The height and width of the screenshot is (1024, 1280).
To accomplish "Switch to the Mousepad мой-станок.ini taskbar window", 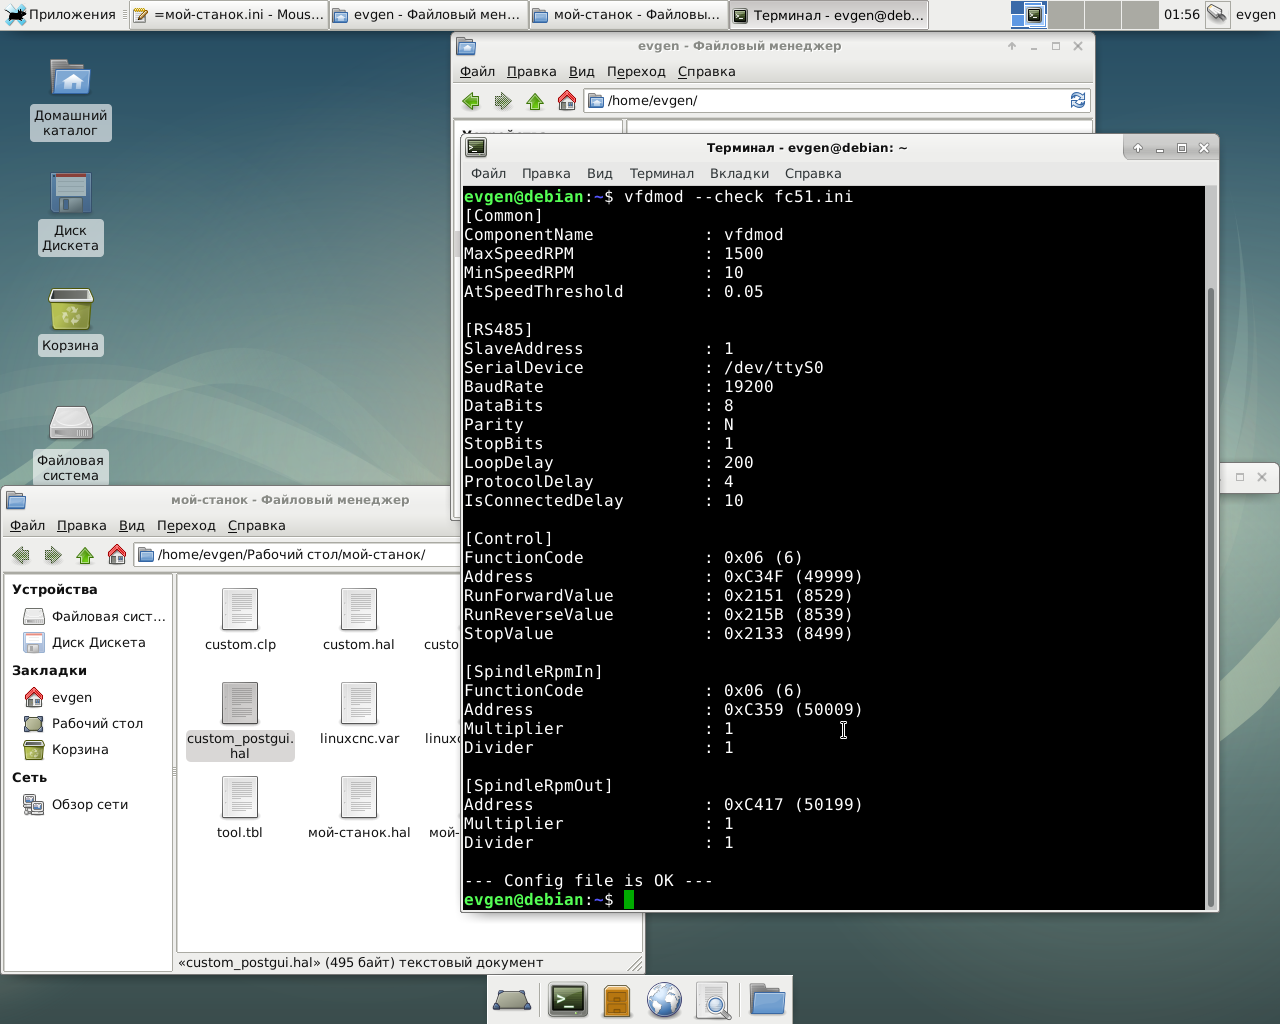I will (x=229, y=15).
